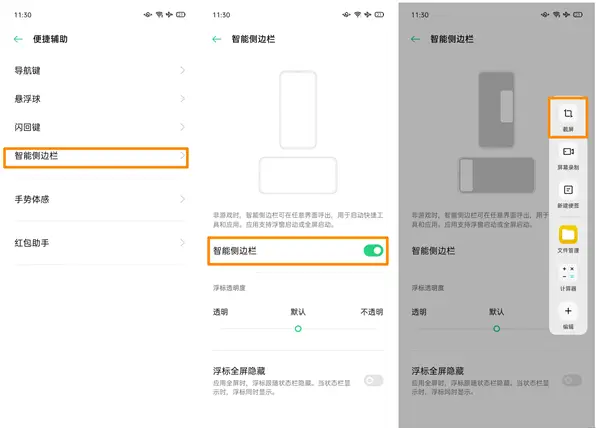Expand the 闪回键 chevron

(182, 127)
